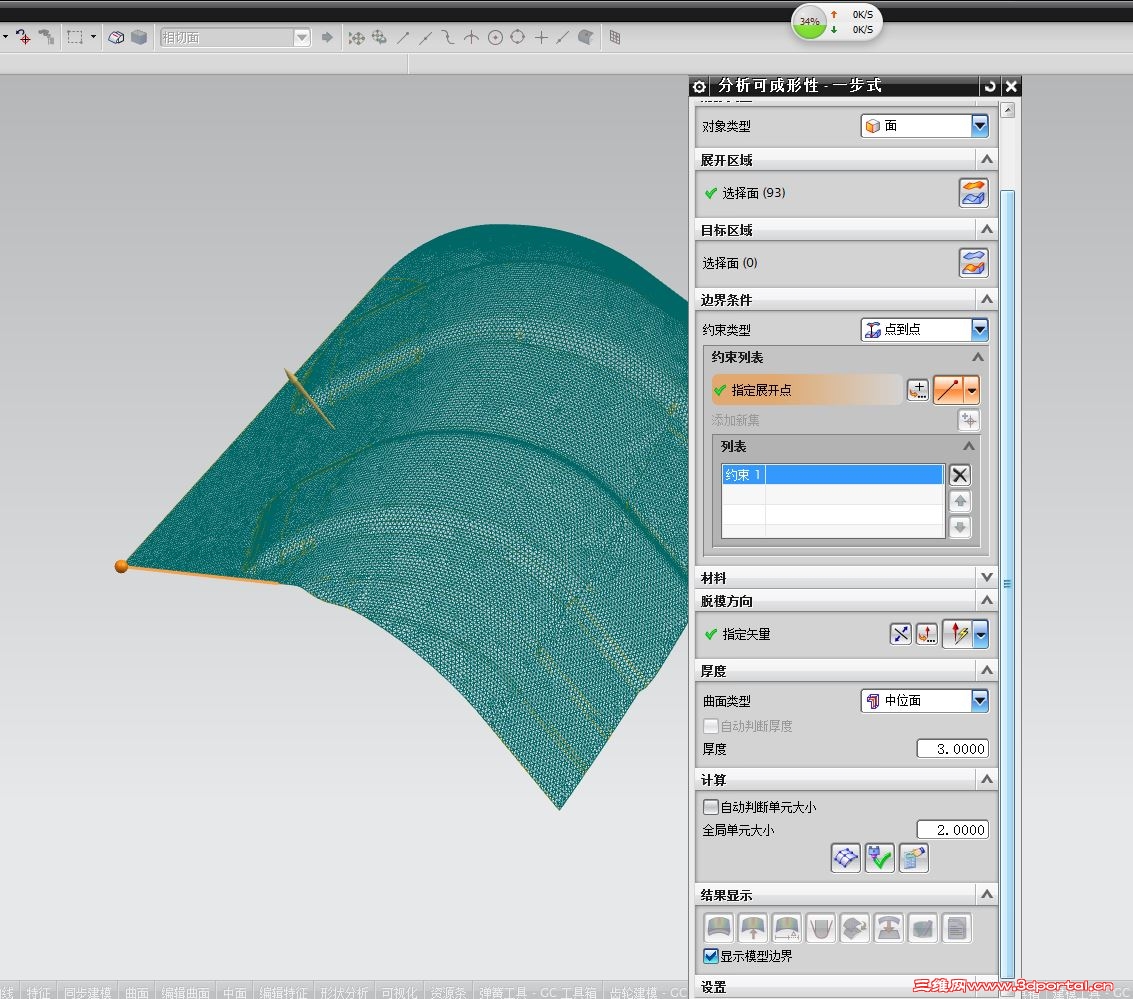Click the grid snap icon in toolbar
Image resolution: width=1133 pixels, height=999 pixels.
(615, 37)
